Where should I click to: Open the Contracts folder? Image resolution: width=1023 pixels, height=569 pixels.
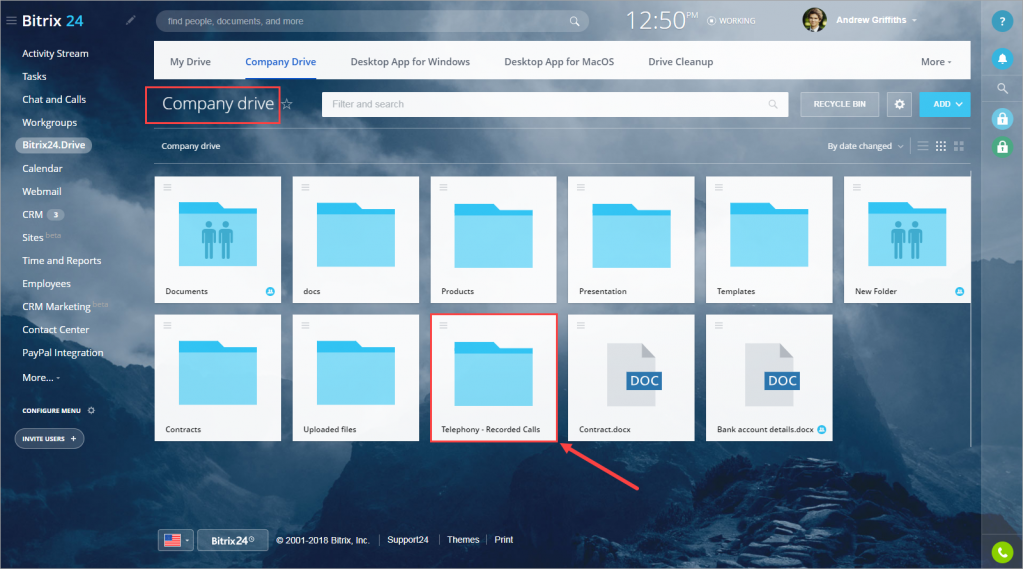pyautogui.click(x=218, y=378)
